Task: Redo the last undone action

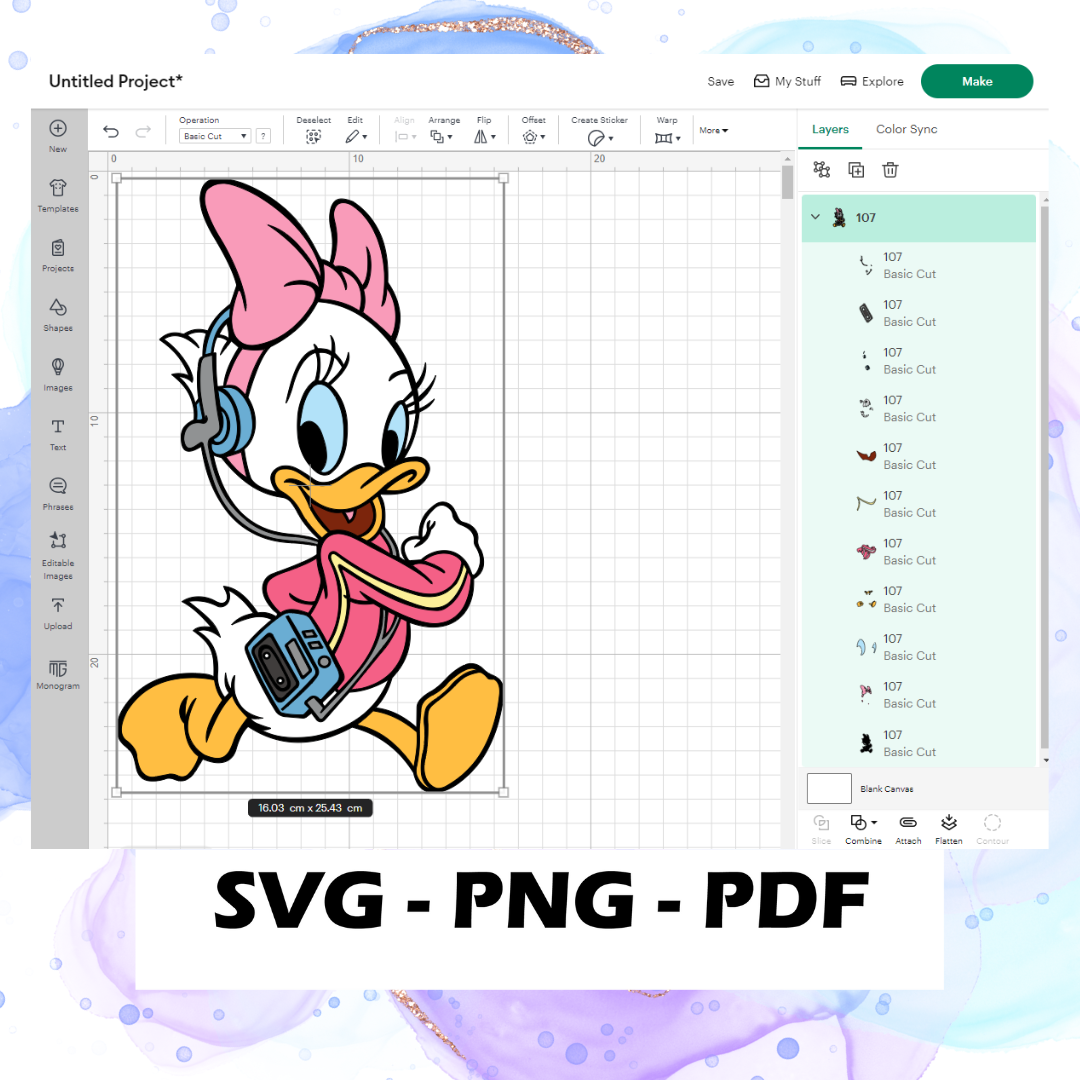Action: tap(143, 132)
